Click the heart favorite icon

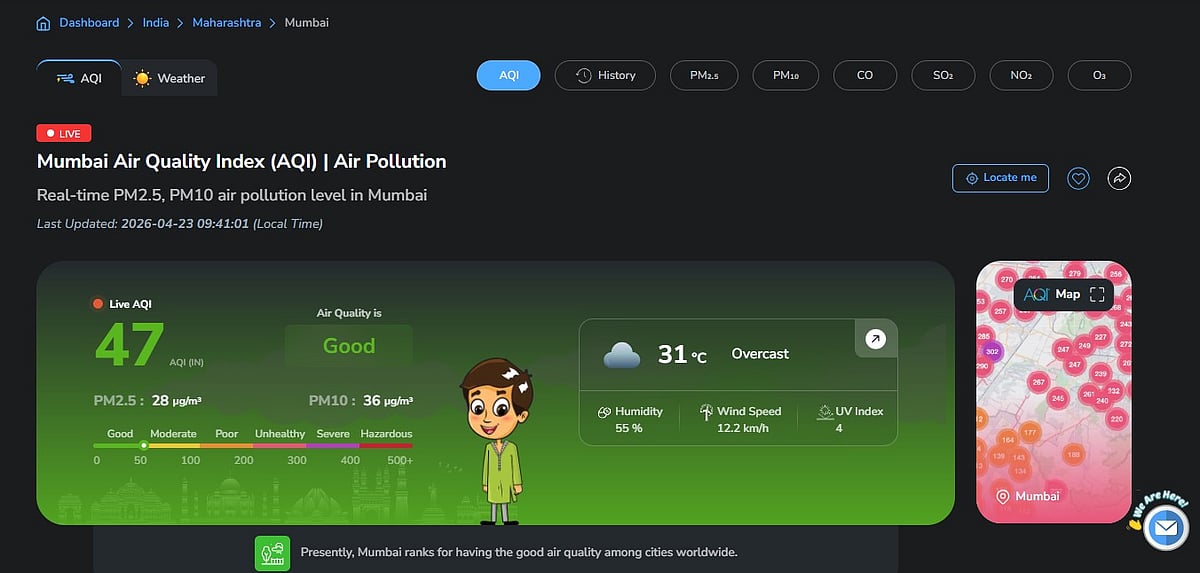(1078, 178)
